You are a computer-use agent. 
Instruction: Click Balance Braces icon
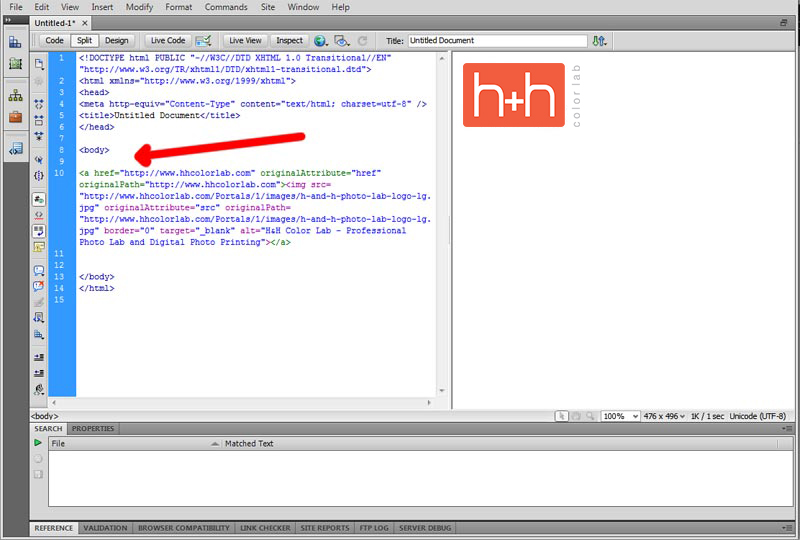coord(39,176)
